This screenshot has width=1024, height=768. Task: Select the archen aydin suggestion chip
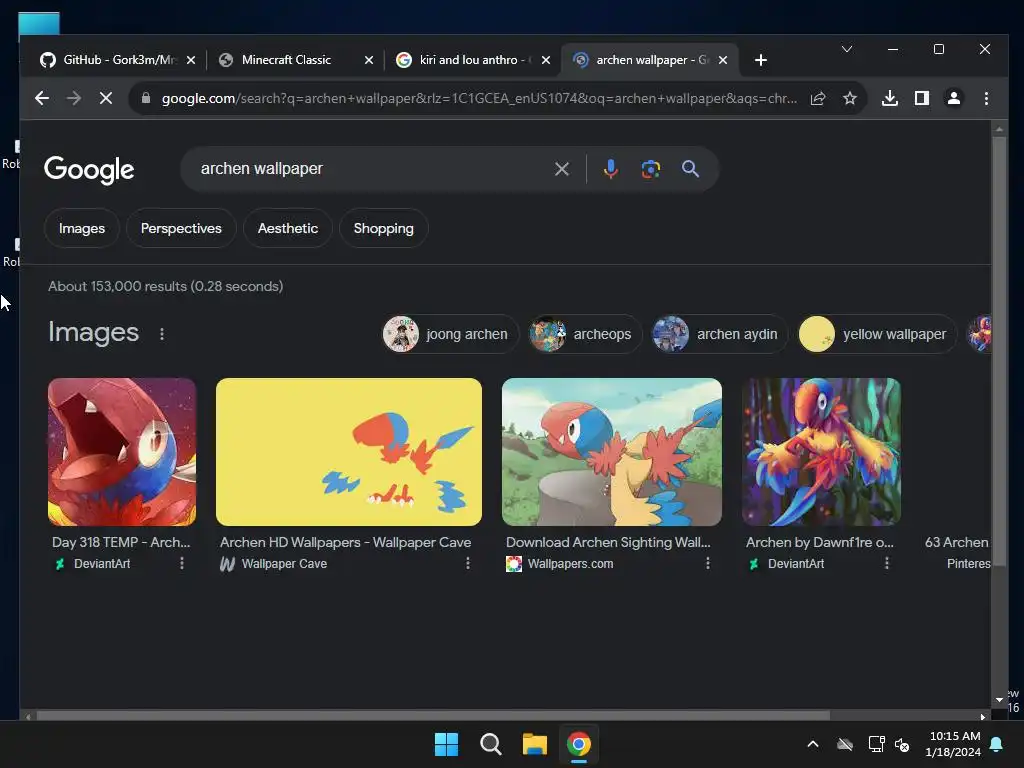719,334
